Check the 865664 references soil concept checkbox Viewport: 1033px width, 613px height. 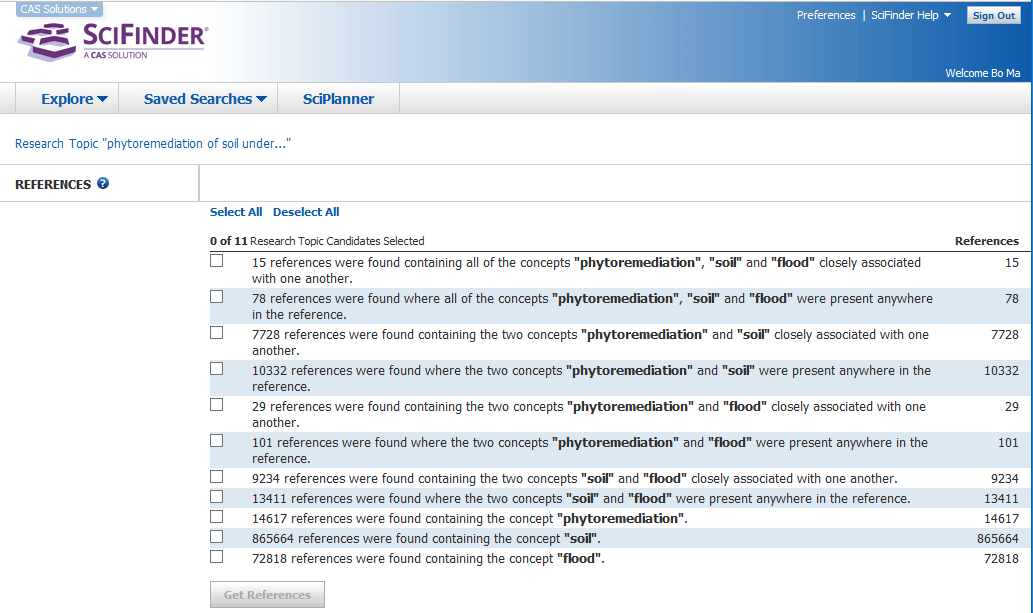(217, 537)
